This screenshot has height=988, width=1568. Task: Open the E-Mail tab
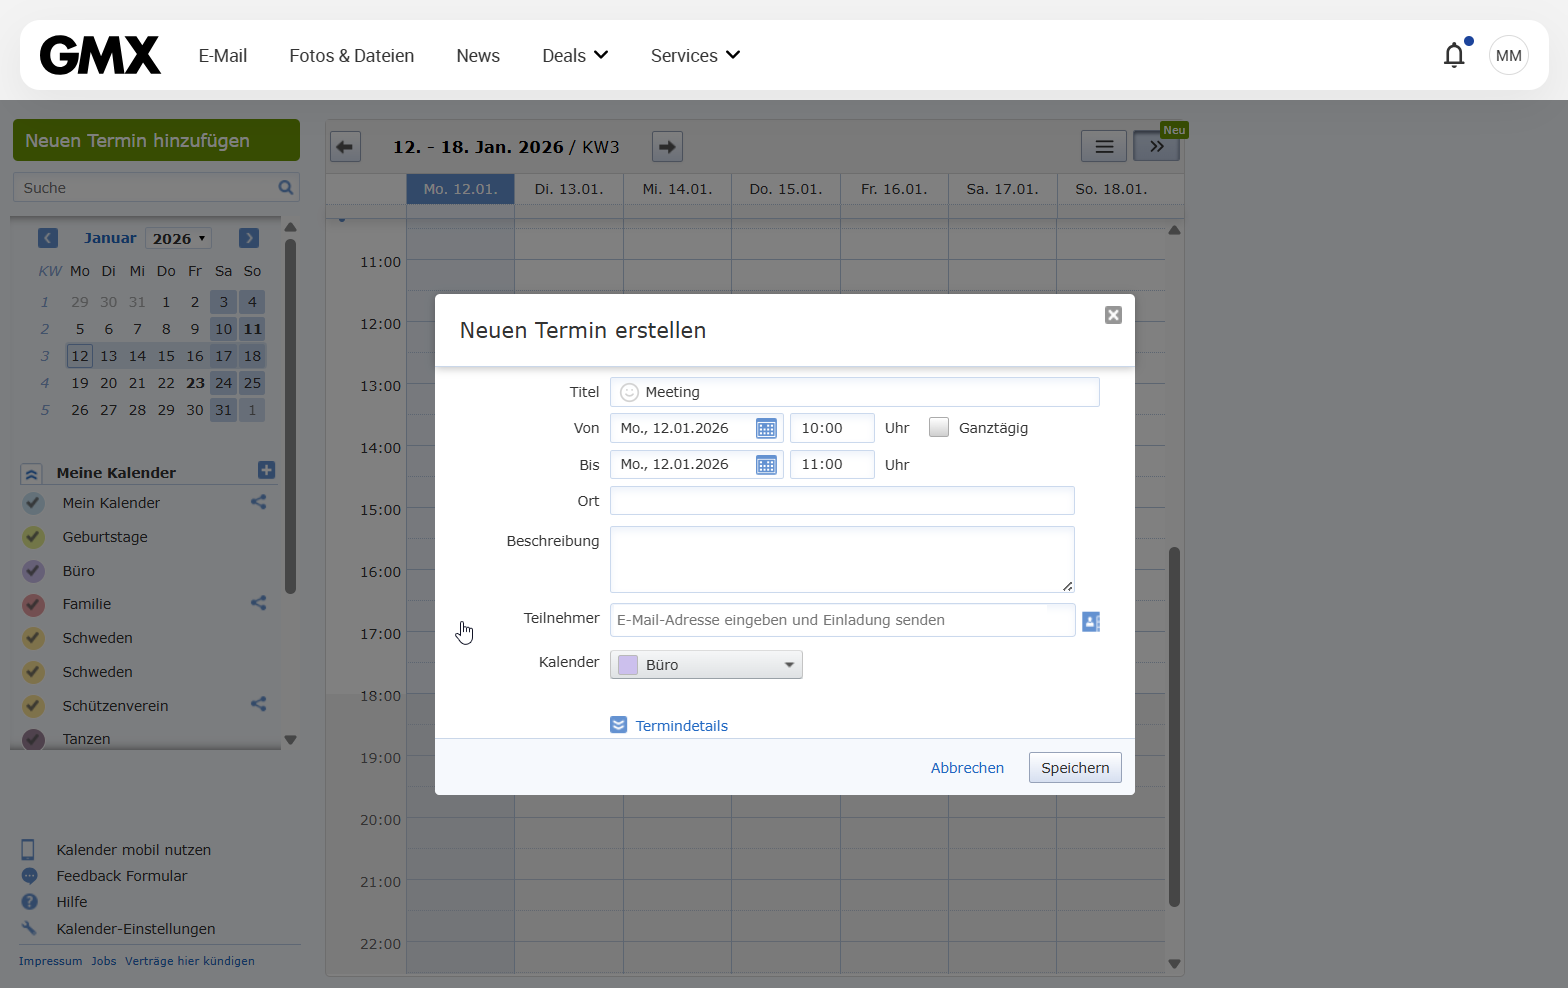pos(222,56)
